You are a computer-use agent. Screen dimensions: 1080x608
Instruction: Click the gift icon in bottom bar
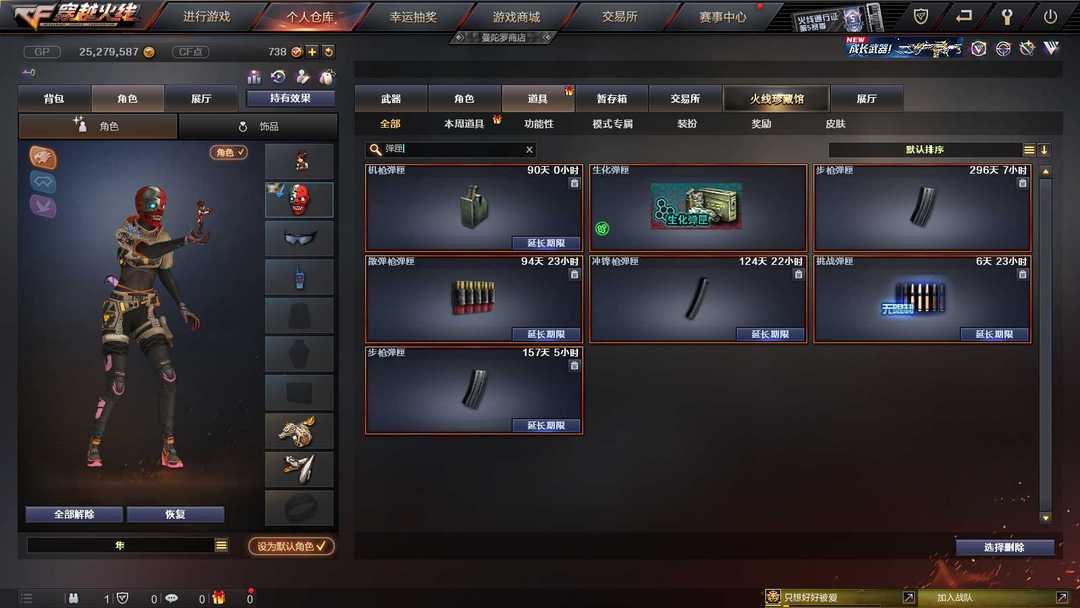click(x=218, y=598)
